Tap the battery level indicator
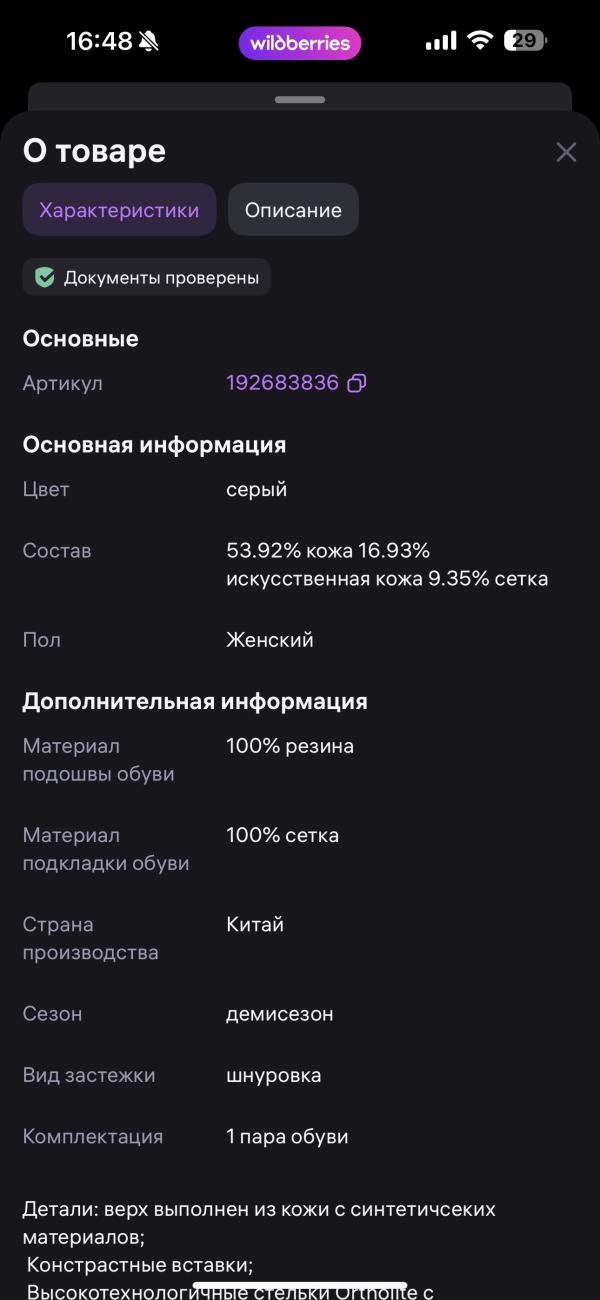The width and height of the screenshot is (600, 1300). tap(525, 41)
